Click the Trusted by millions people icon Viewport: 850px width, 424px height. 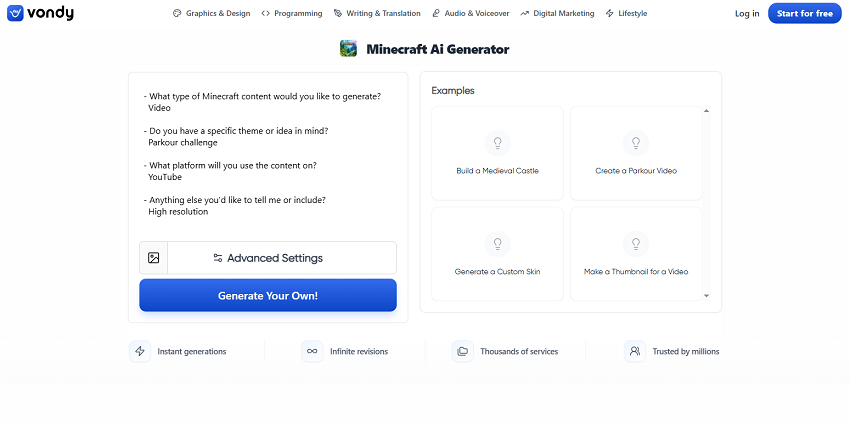[x=634, y=351]
